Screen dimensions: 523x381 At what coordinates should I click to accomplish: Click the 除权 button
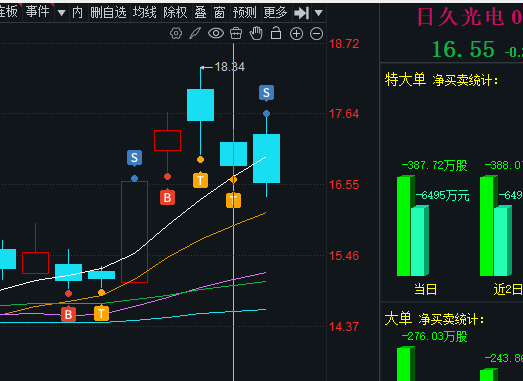175,13
